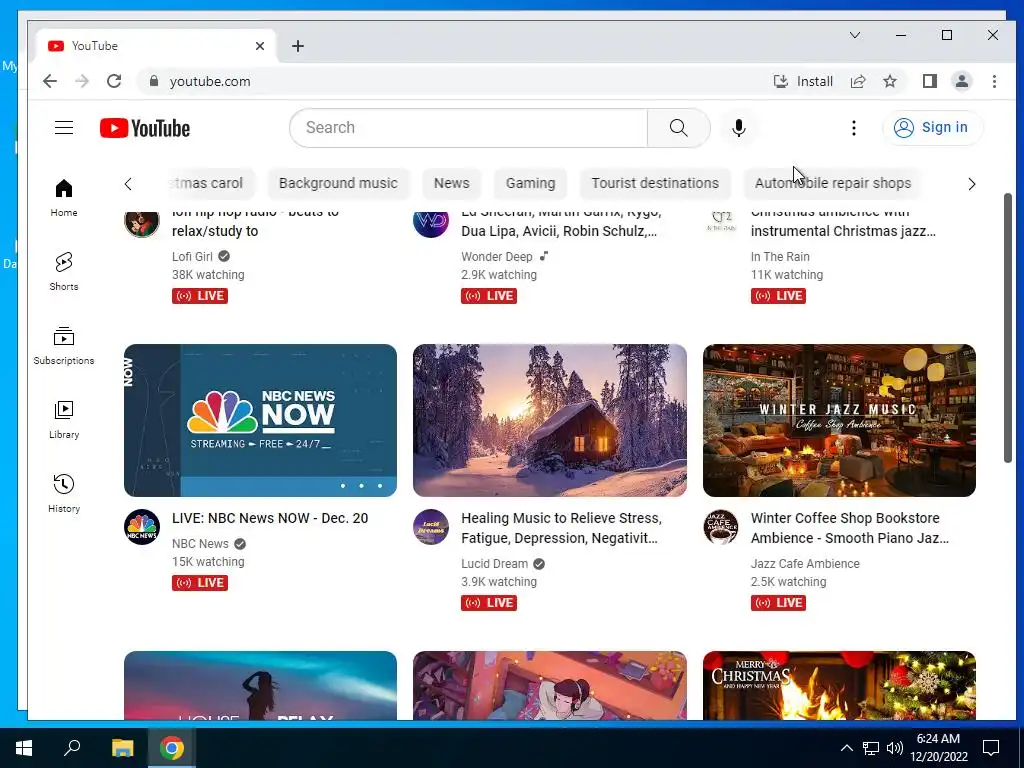Click the browser forward arrow

pyautogui.click(x=82, y=81)
